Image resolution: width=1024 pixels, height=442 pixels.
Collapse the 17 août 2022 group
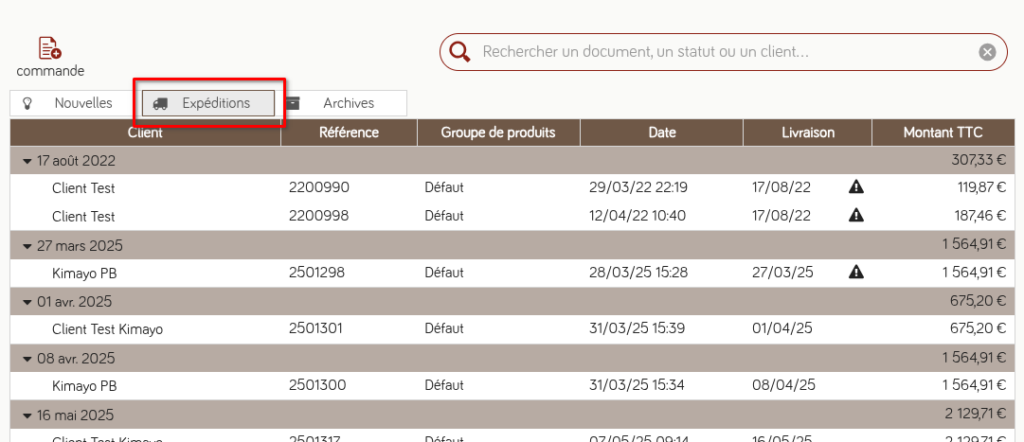click(26, 160)
